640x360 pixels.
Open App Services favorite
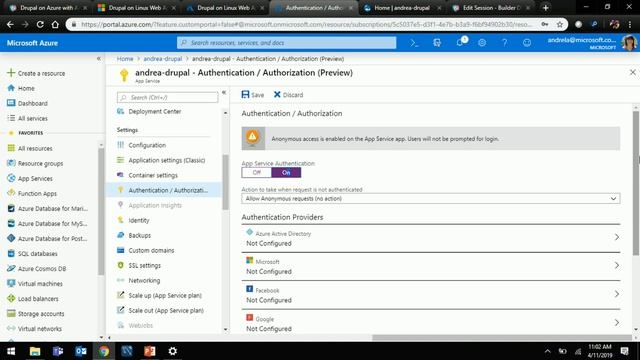[35, 179]
